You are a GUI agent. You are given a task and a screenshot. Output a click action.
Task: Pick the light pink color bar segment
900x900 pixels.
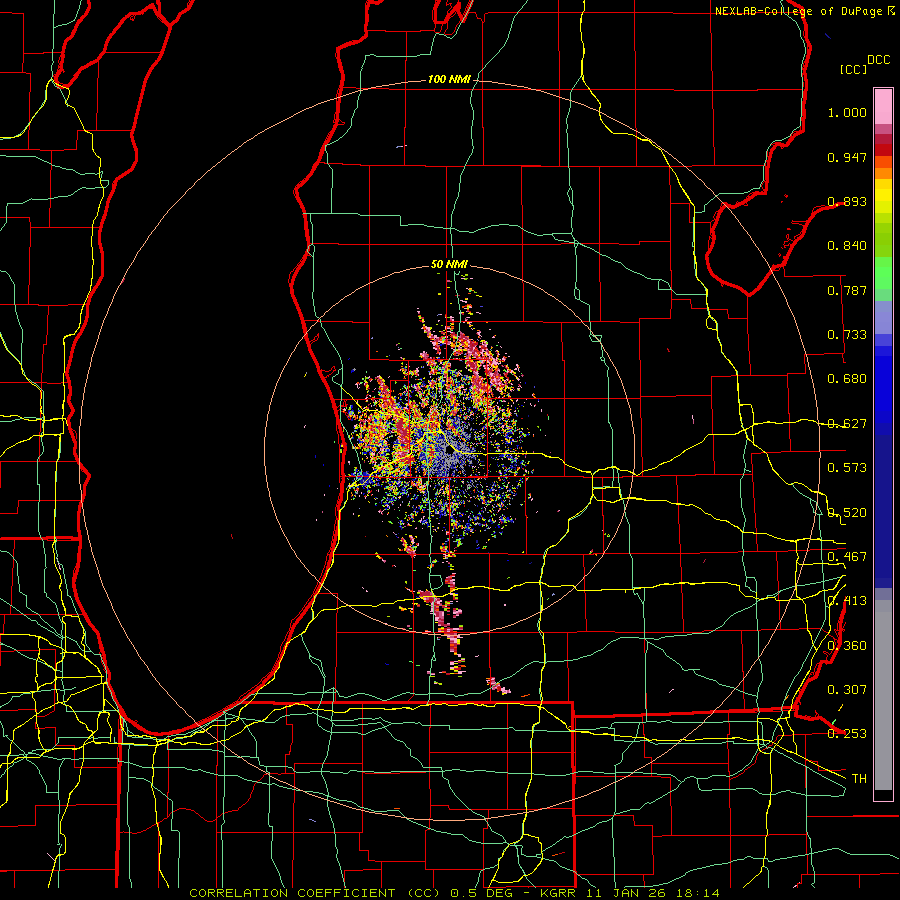883,106
